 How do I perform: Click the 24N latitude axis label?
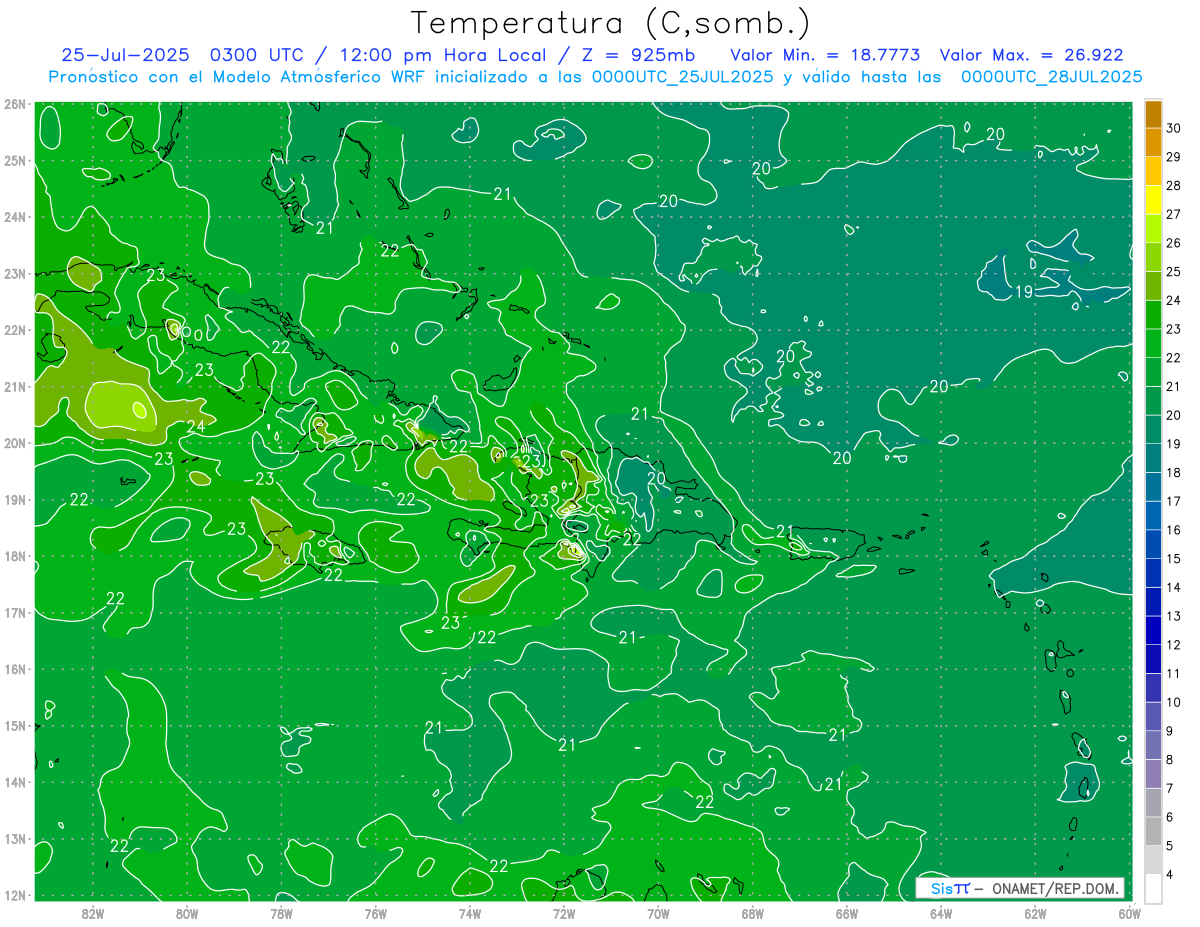point(15,217)
